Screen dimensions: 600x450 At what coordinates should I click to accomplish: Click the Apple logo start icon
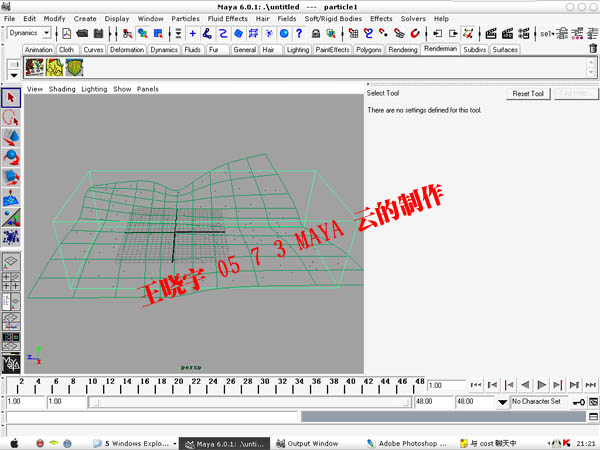point(14,443)
